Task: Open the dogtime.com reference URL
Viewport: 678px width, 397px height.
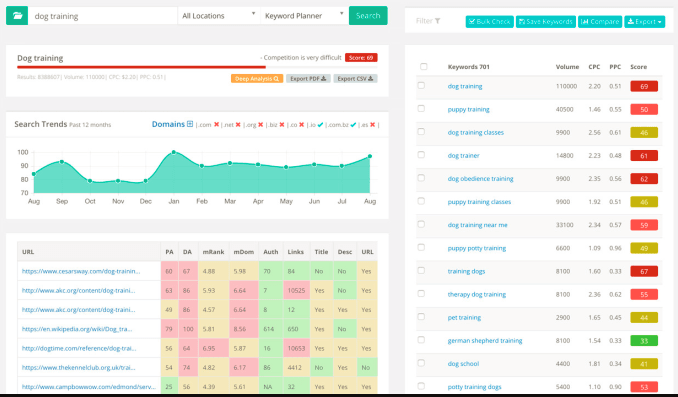Action: tap(79, 348)
